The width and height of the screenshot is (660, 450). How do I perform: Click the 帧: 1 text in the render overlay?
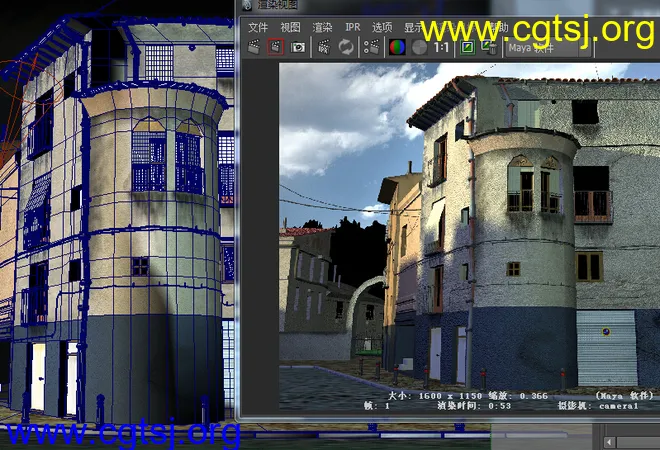377,406
